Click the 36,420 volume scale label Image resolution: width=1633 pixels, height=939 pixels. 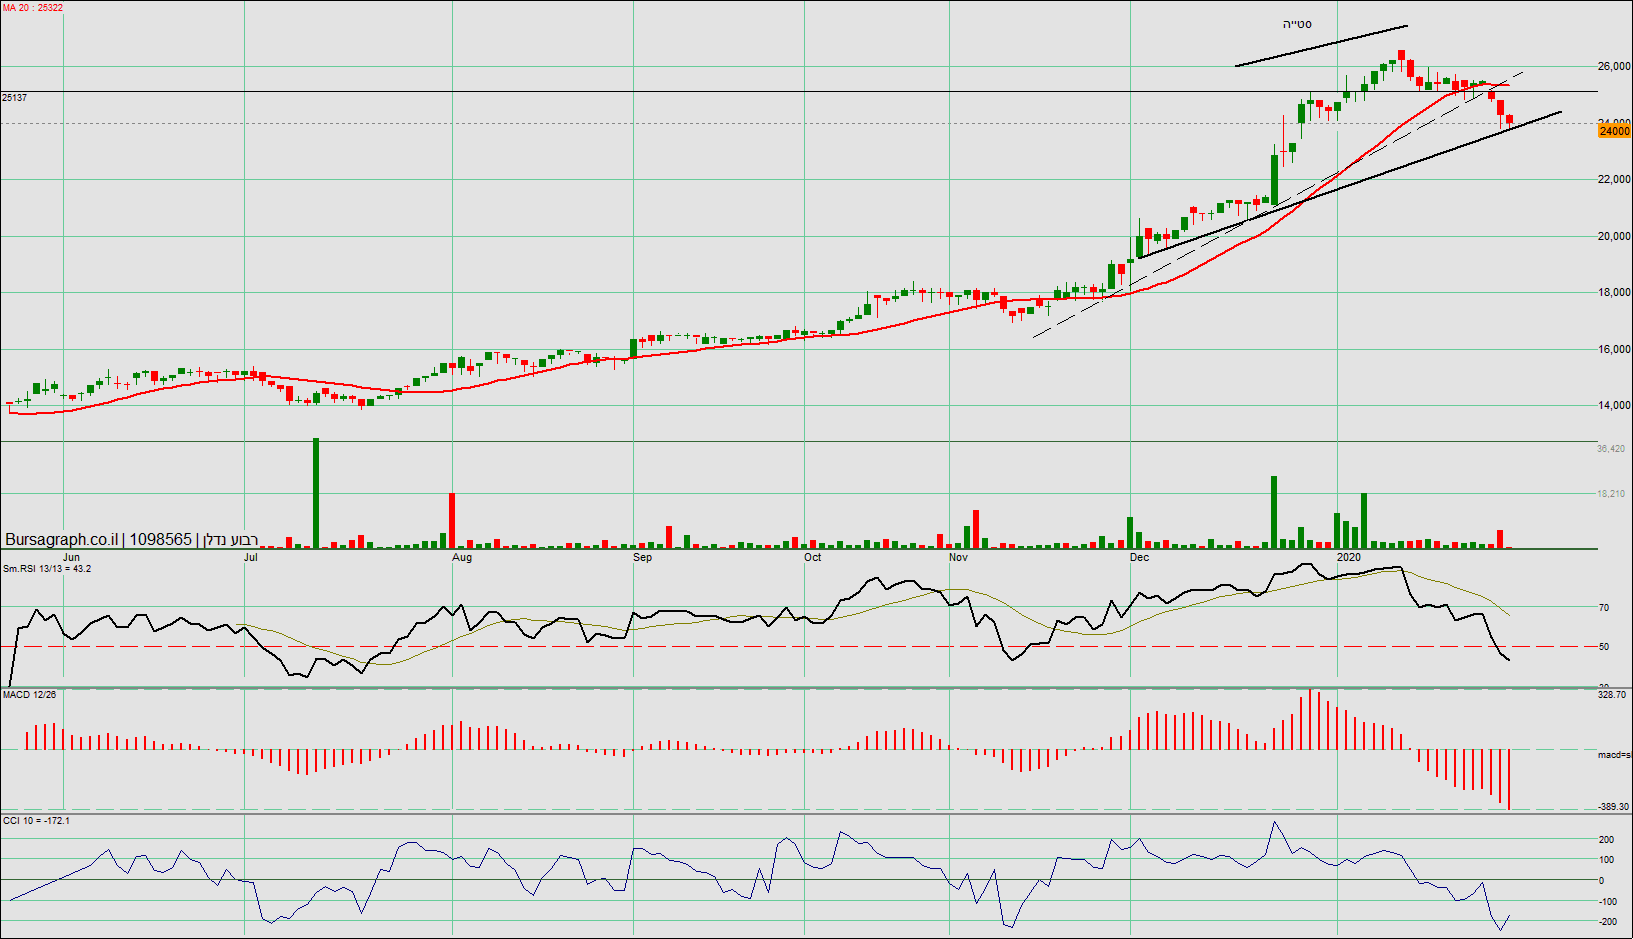1611,449
